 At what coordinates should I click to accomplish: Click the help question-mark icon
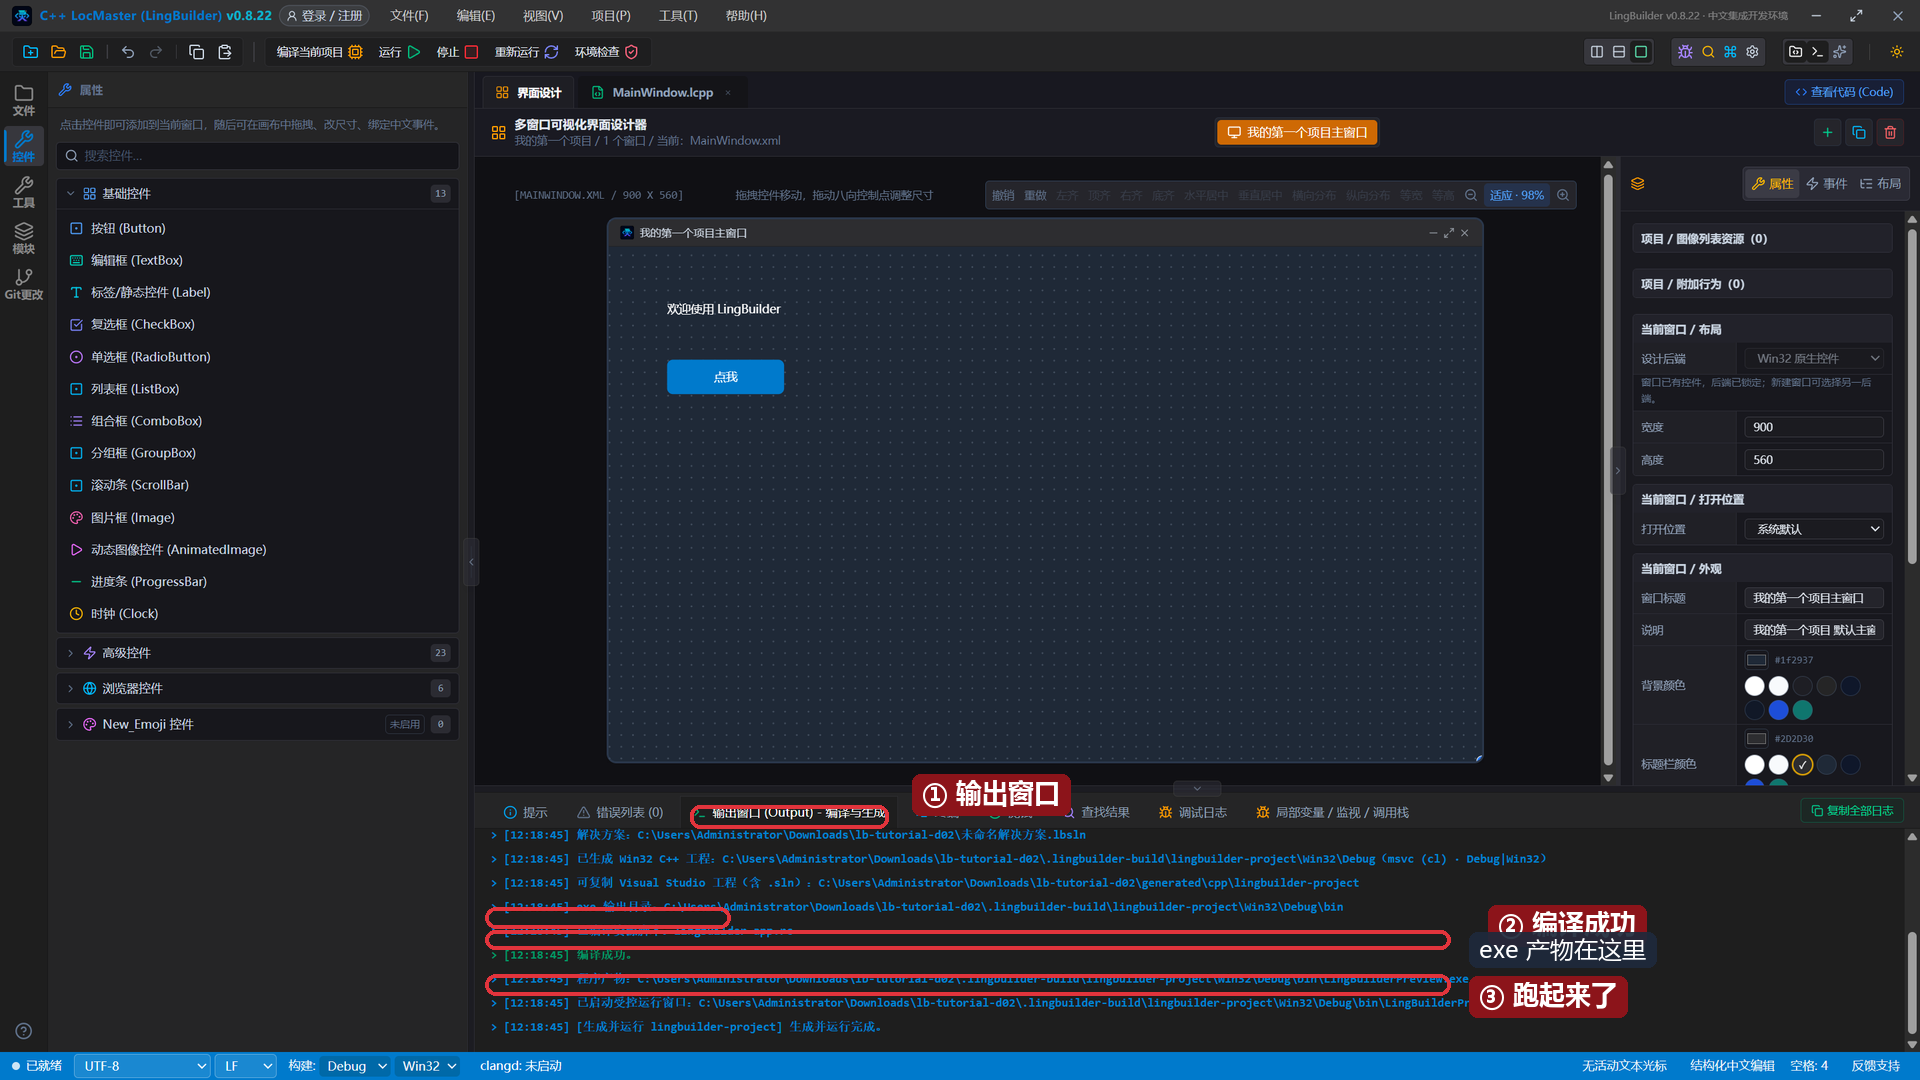click(x=24, y=1031)
